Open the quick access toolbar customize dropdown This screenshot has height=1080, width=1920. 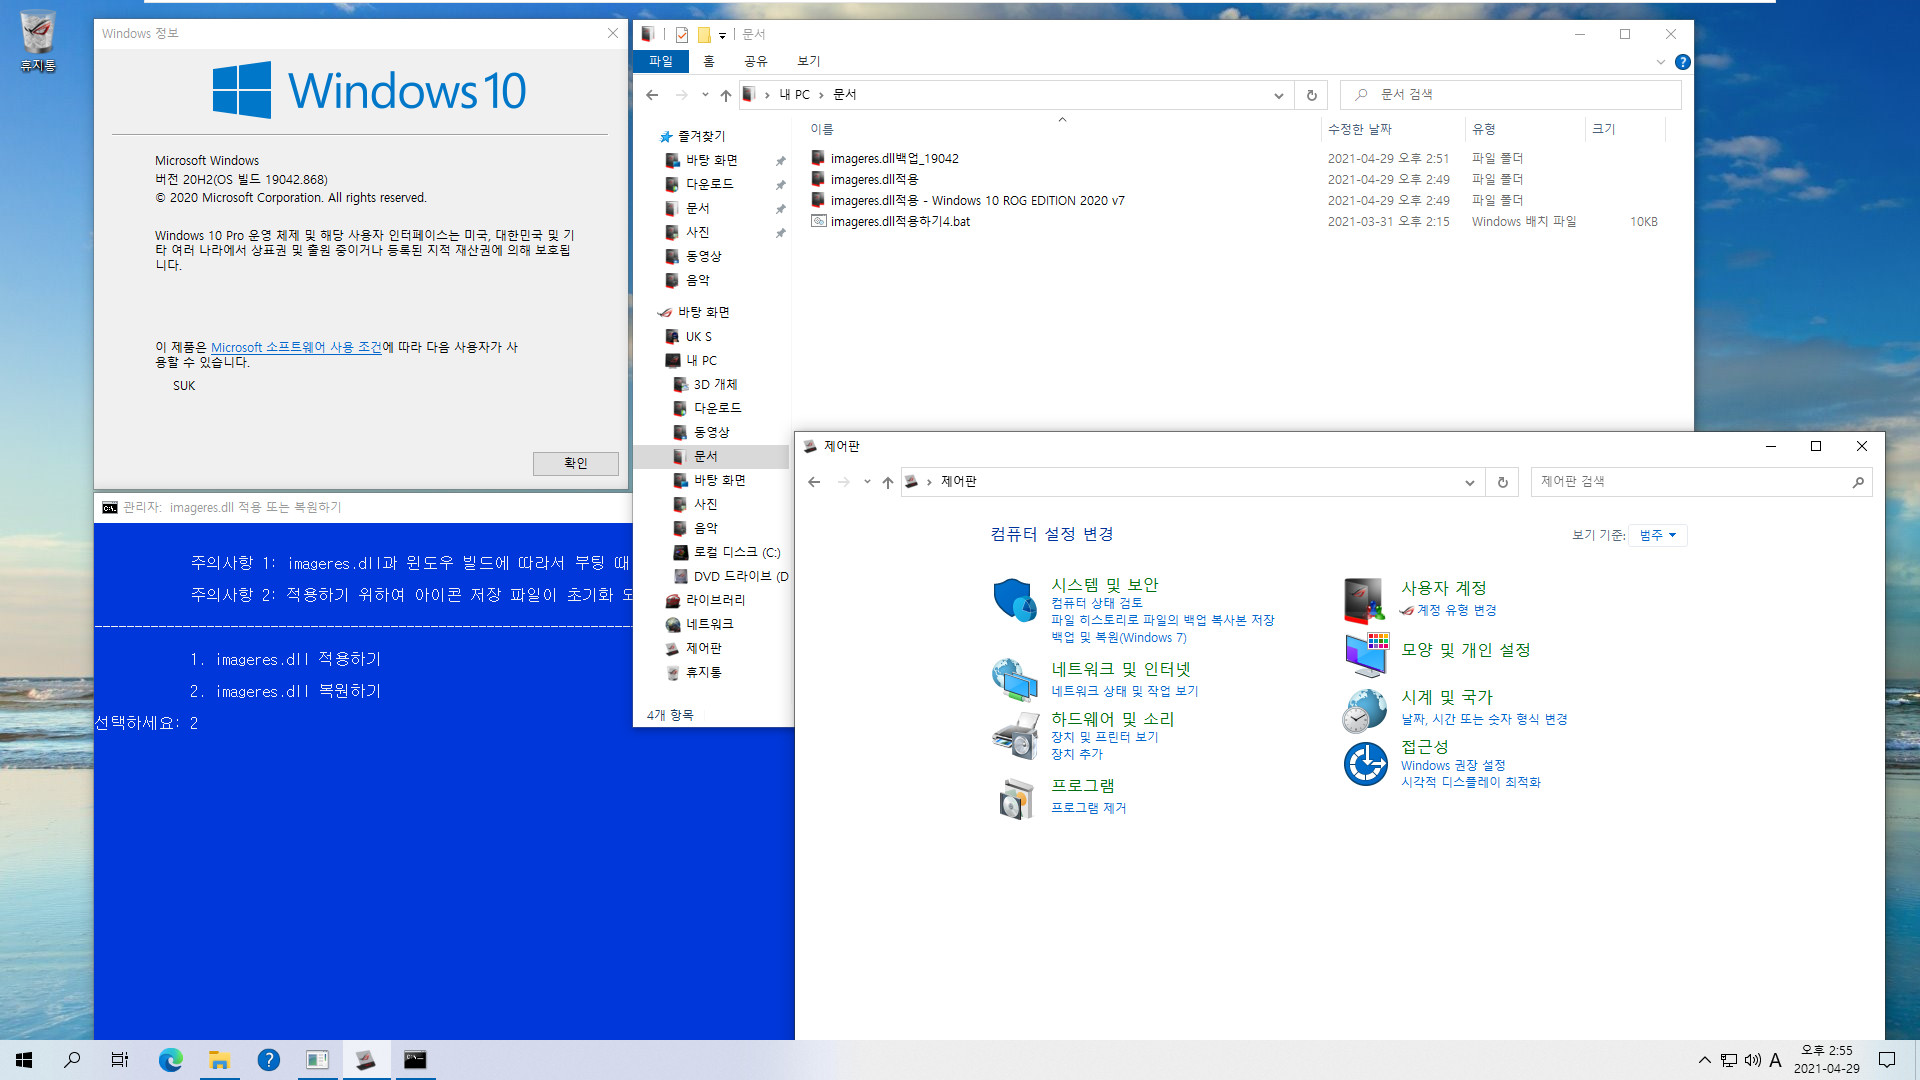point(722,35)
